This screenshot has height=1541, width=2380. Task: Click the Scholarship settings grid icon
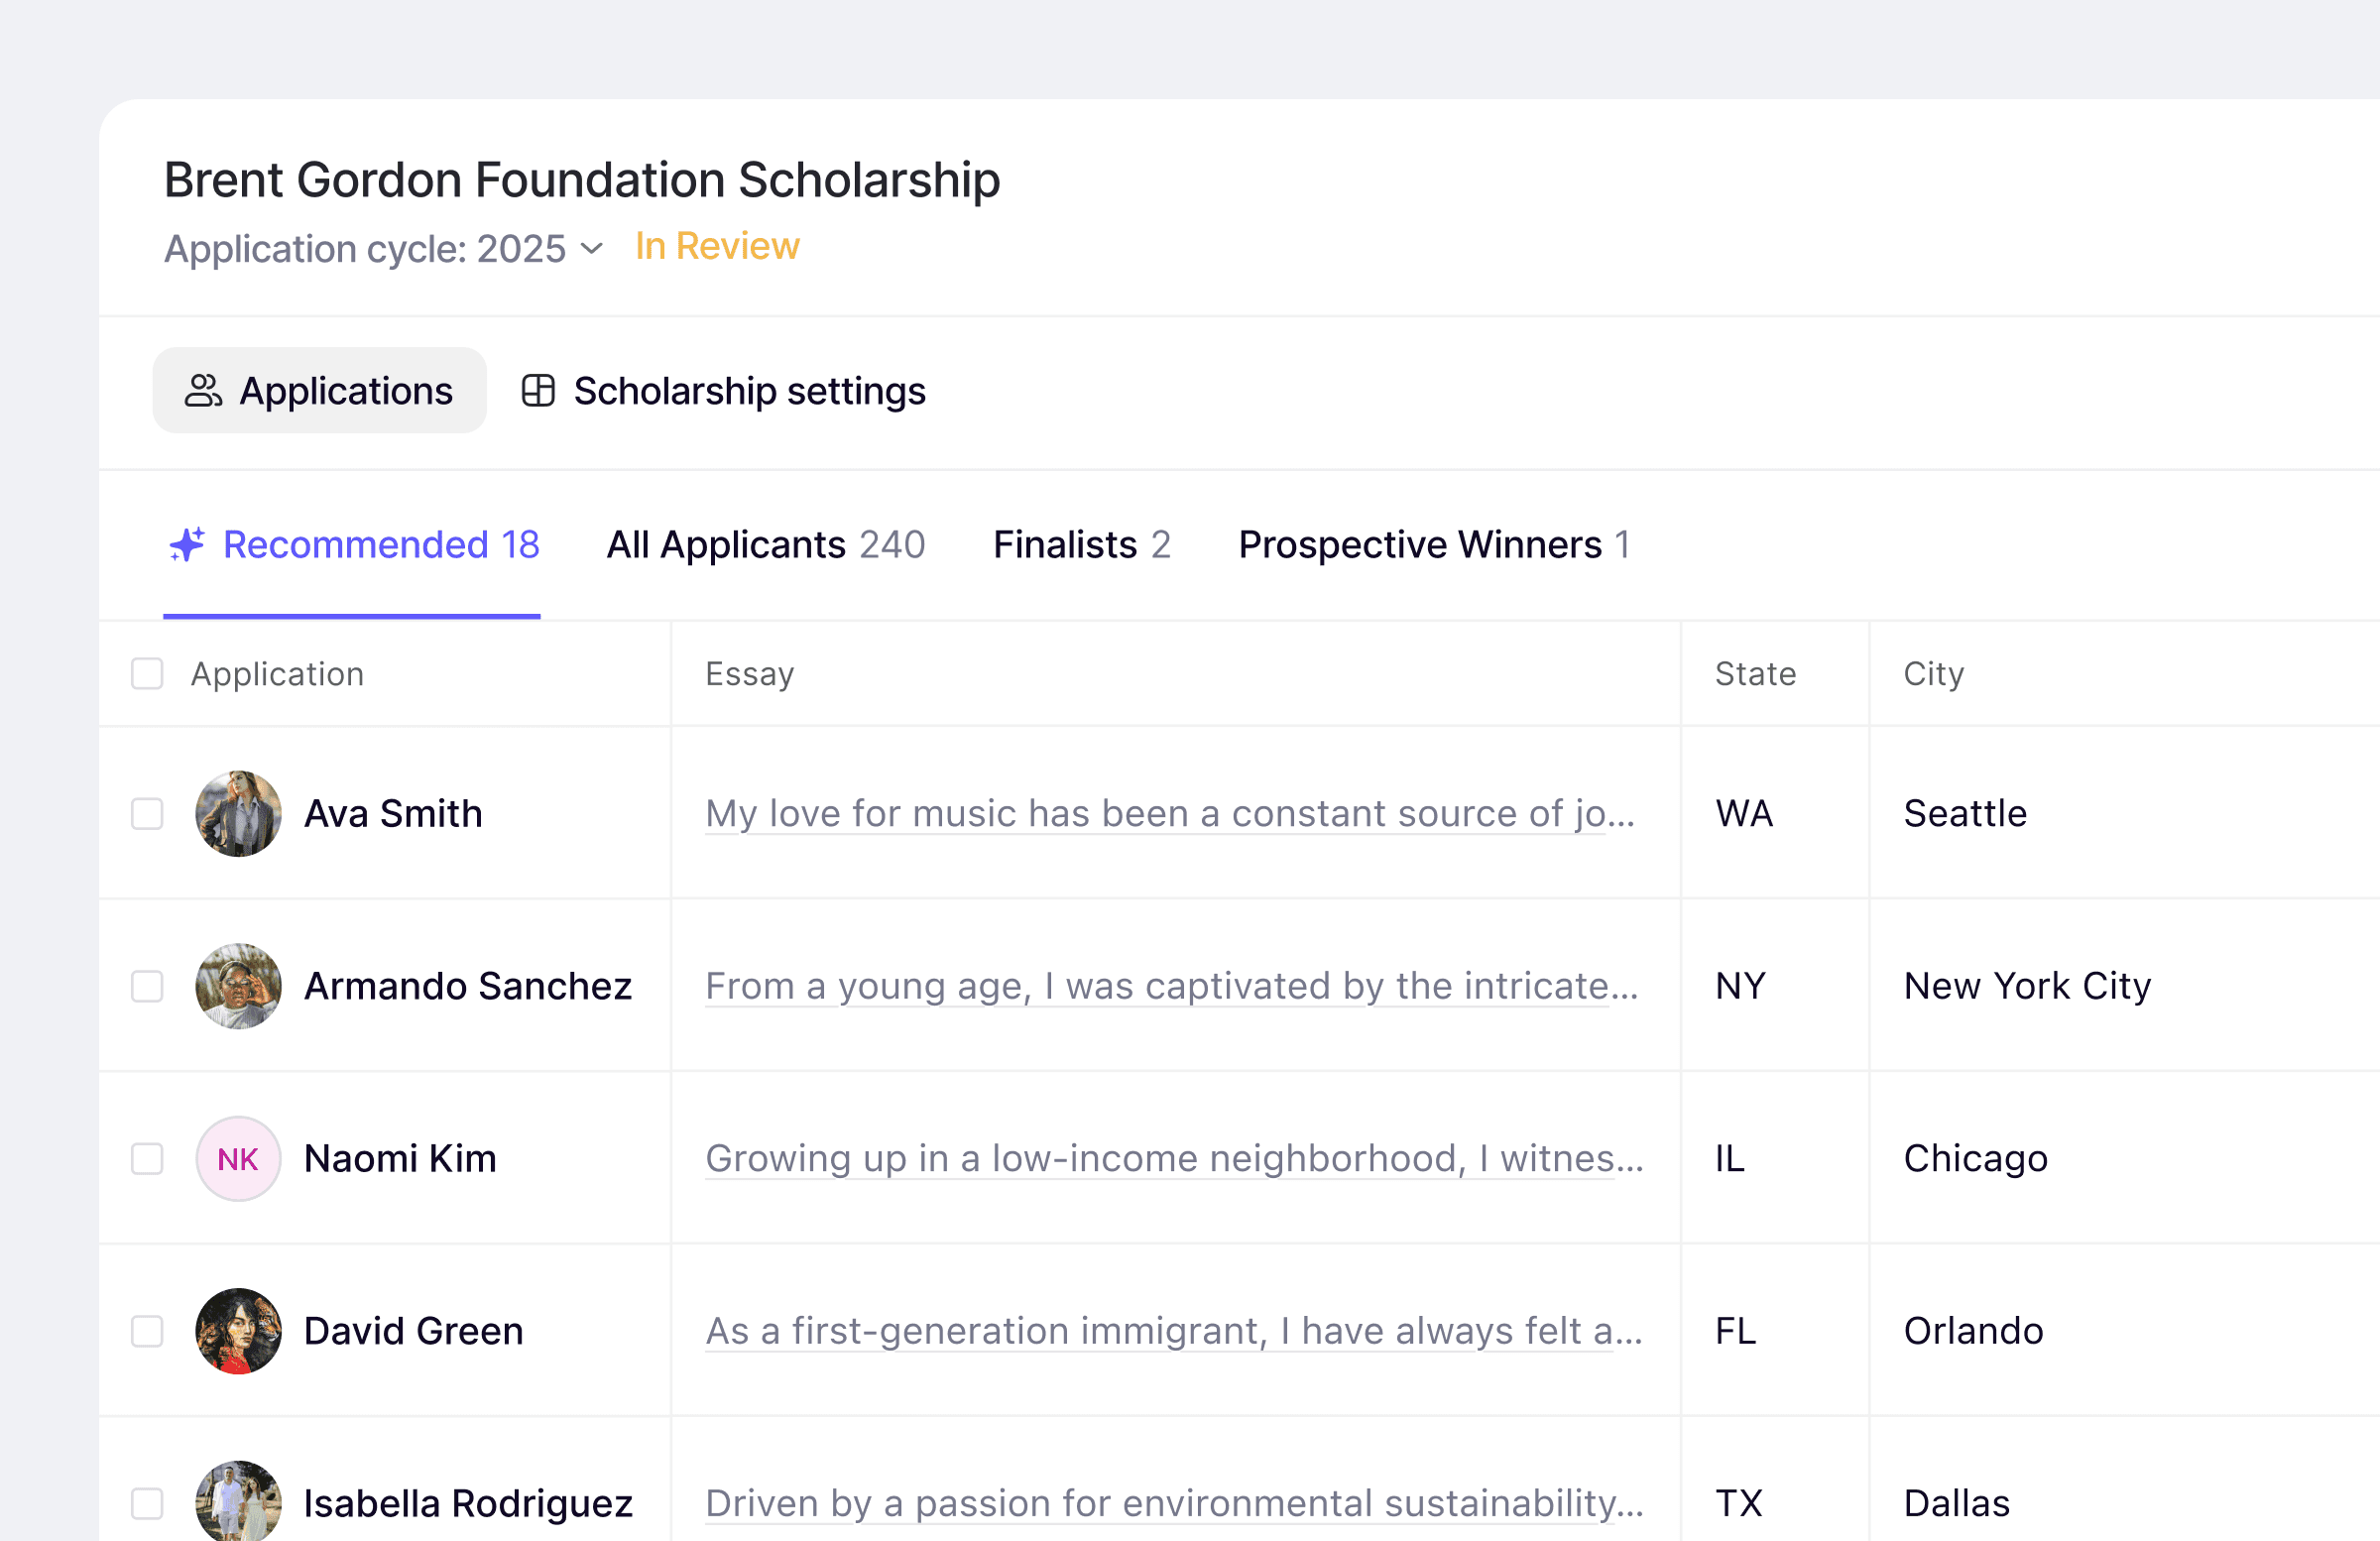point(538,391)
